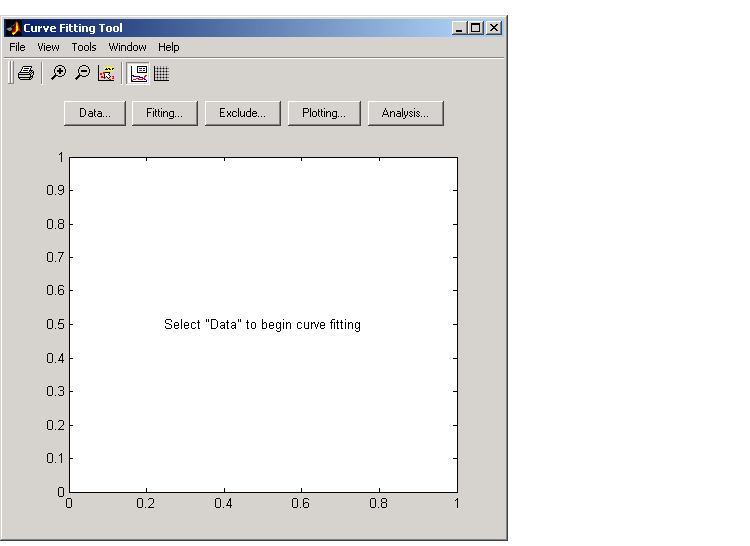Image resolution: width=750 pixels, height=546 pixels.
Task: Open the Help menu
Action: pyautogui.click(x=169, y=47)
